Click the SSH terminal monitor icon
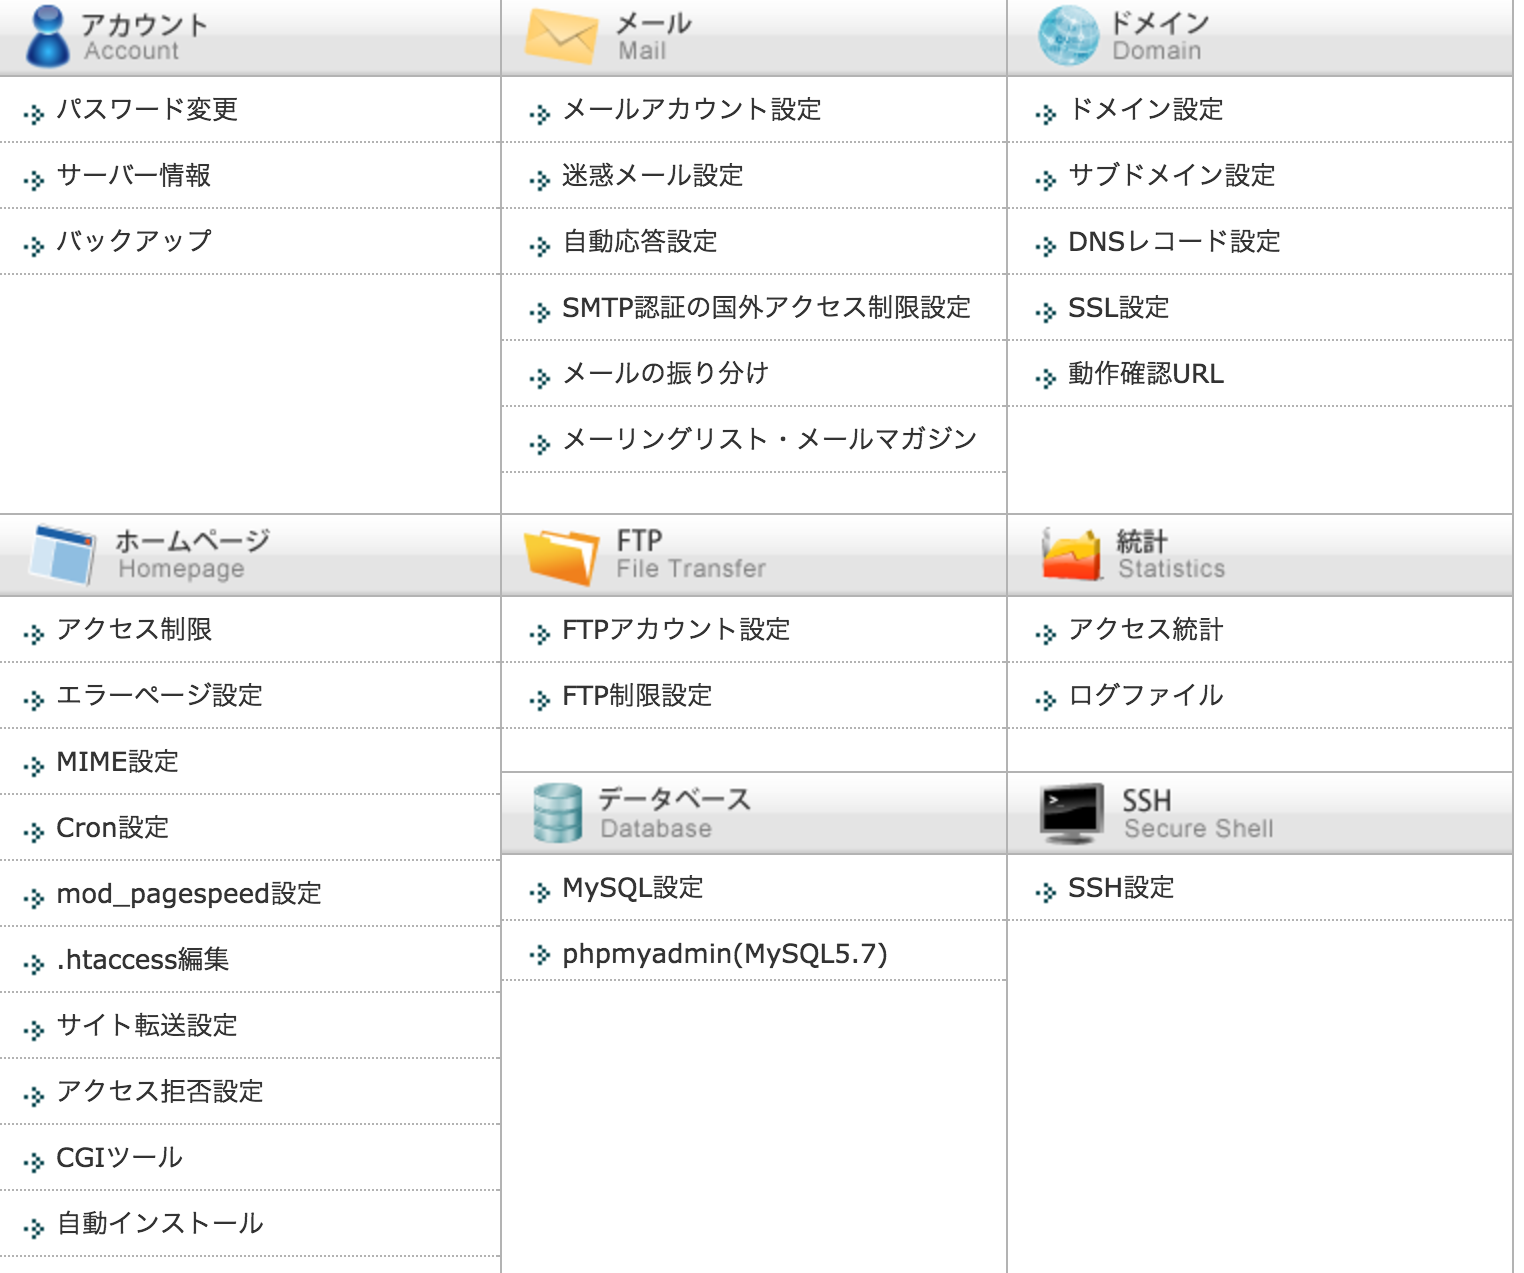This screenshot has width=1524, height=1273. [1072, 813]
